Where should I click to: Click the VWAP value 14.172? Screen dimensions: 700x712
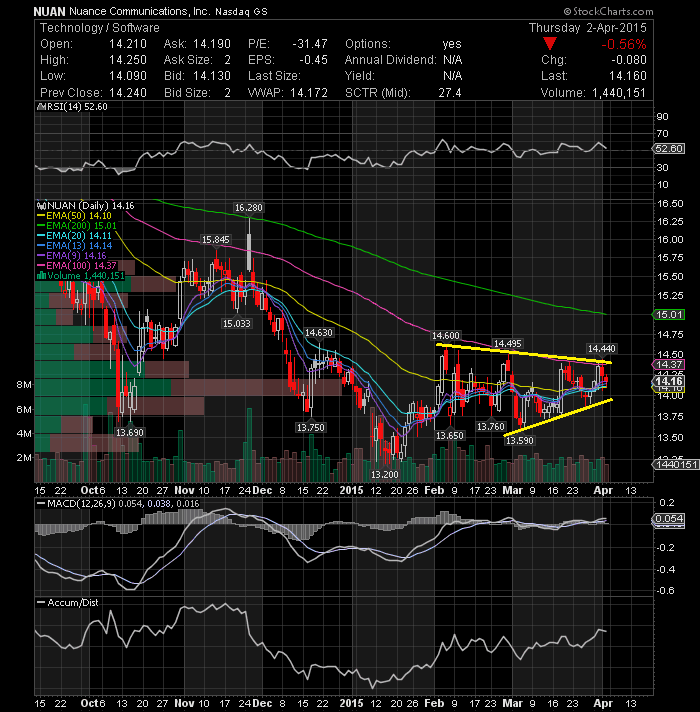[x=309, y=93]
